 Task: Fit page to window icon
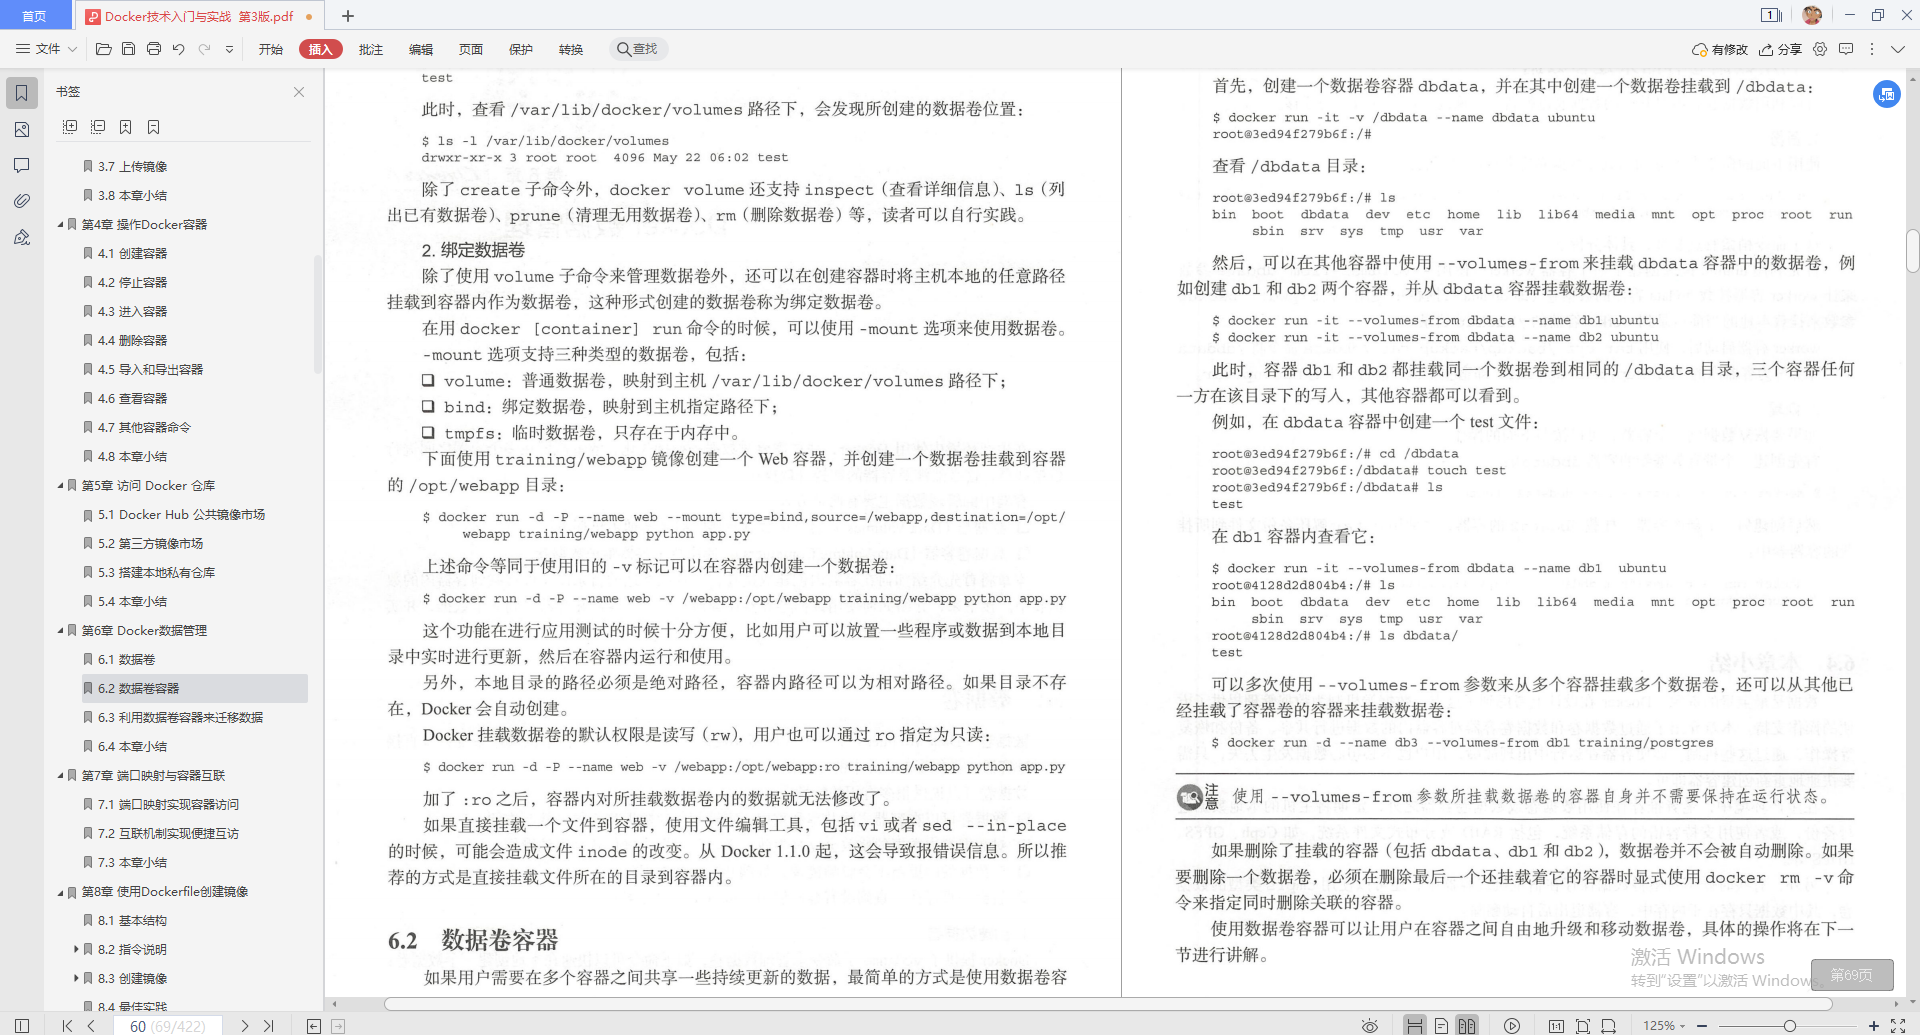(1582, 1026)
